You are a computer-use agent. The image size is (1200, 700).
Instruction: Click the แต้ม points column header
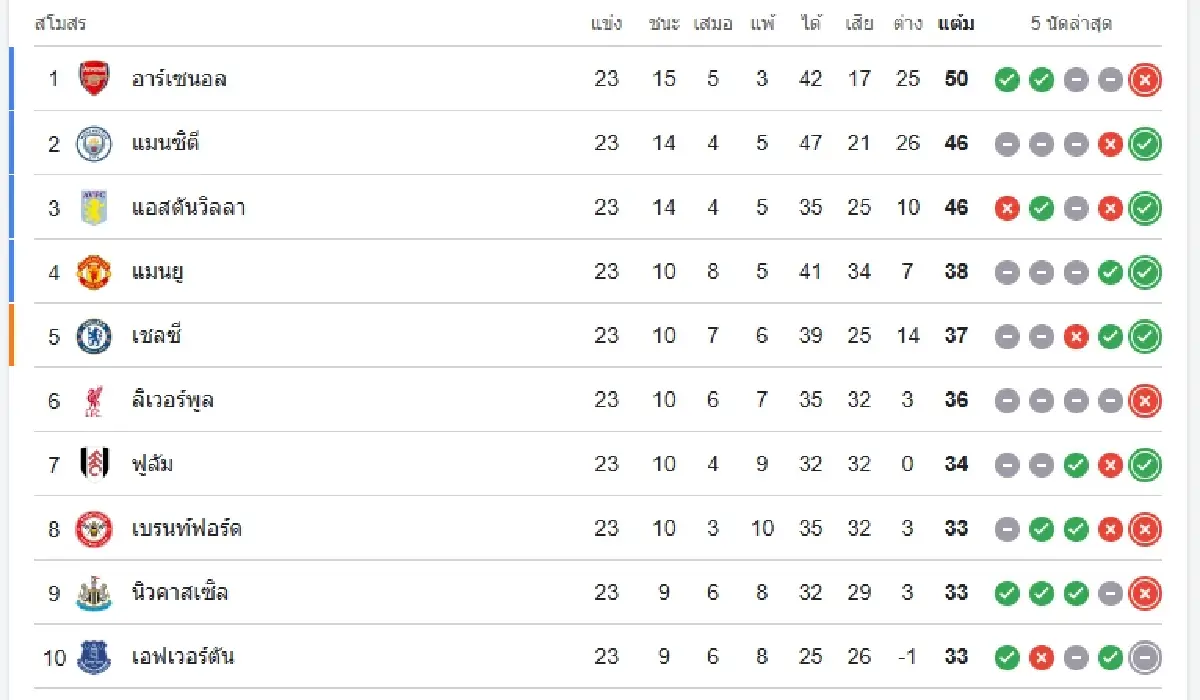956,24
